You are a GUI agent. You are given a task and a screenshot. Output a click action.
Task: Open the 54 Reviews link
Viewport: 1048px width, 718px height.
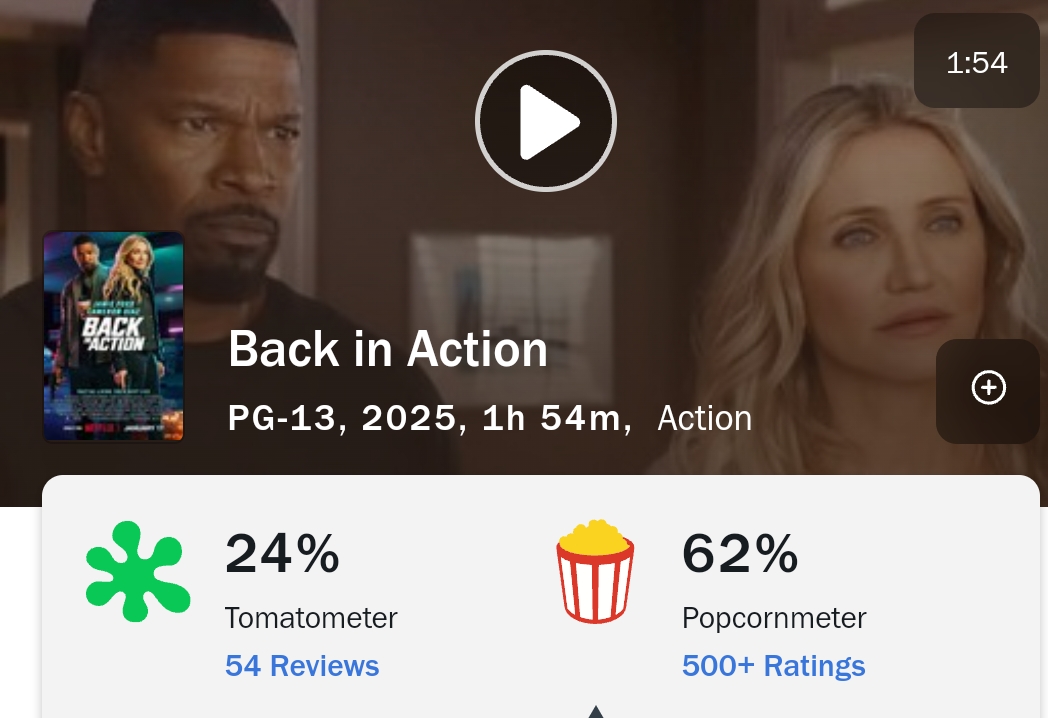pyautogui.click(x=302, y=666)
